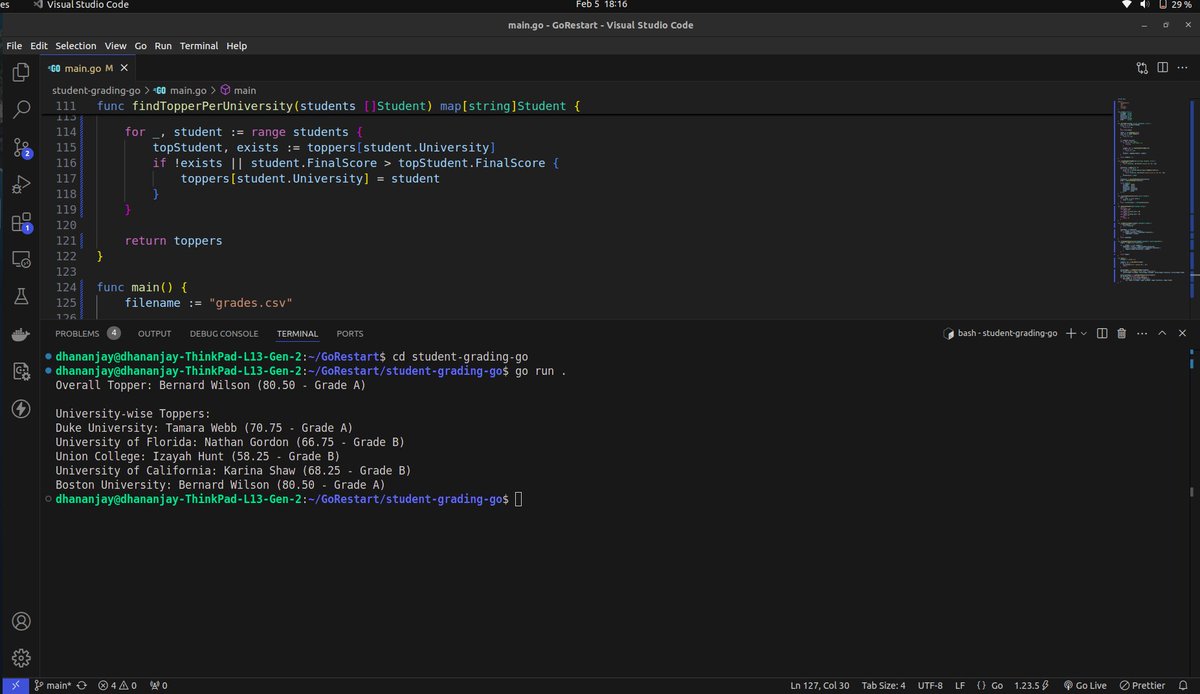Open the launch profile dropdown beside new terminal

pyautogui.click(x=1084, y=333)
